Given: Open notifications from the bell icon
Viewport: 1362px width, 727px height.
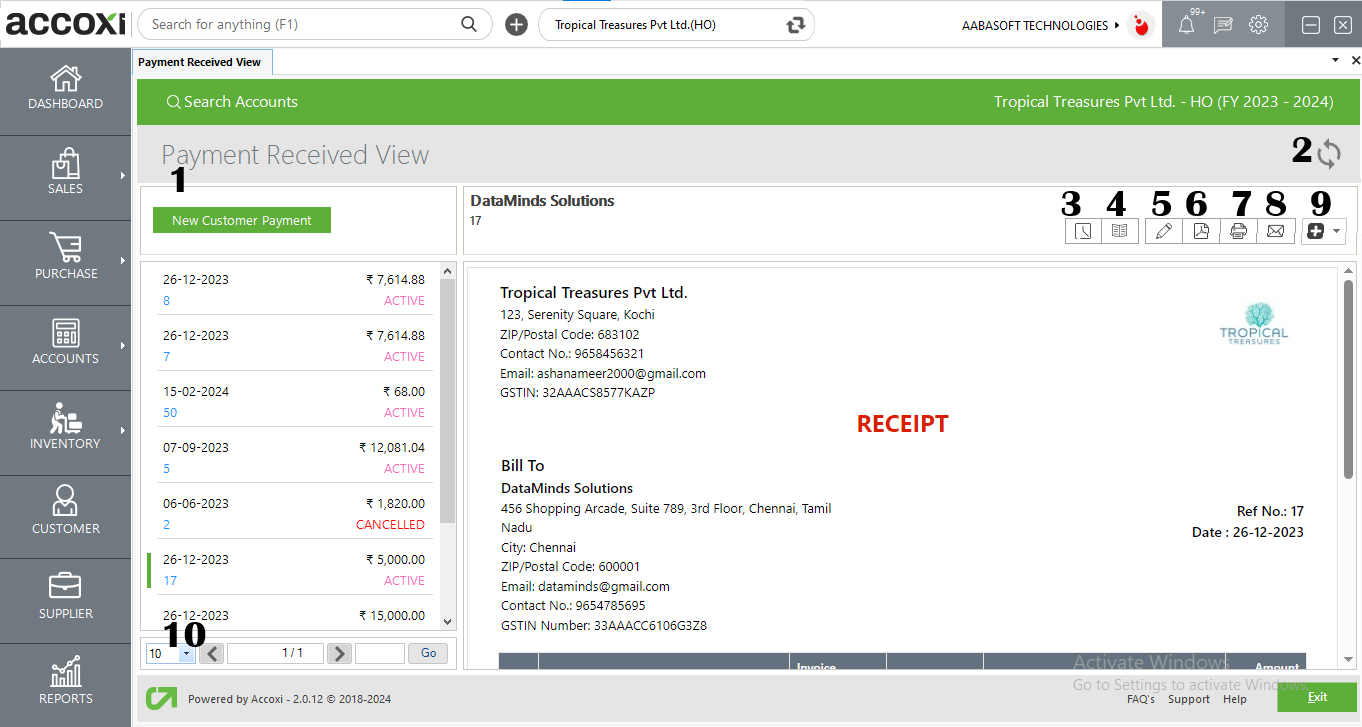Looking at the screenshot, I should click(1186, 24).
